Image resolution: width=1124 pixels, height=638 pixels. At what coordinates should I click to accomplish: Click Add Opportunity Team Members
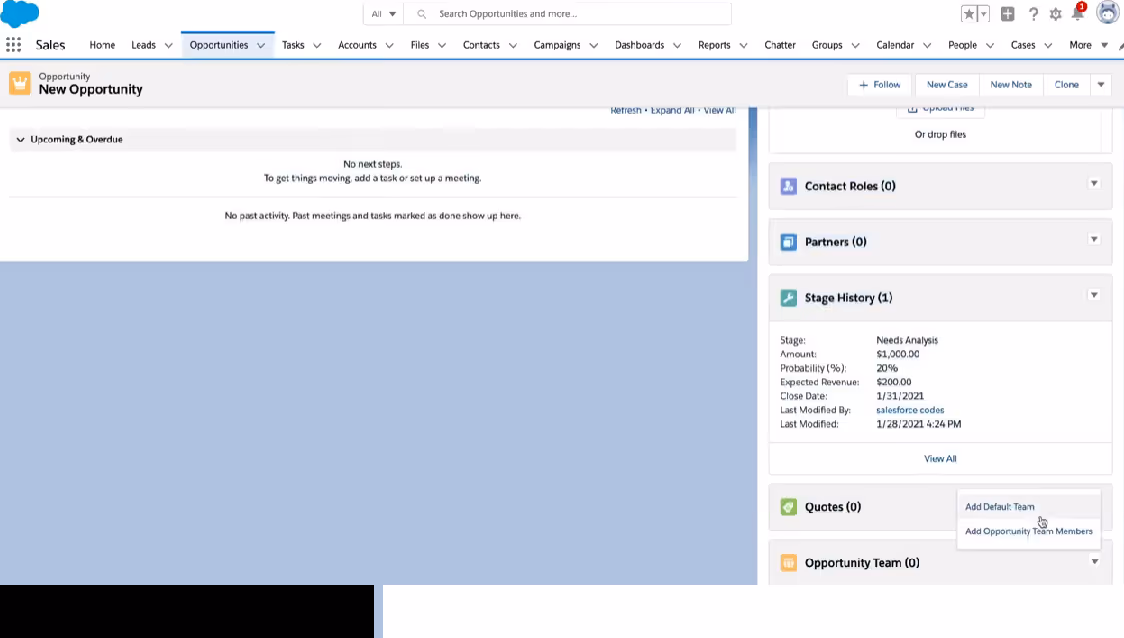1029,531
